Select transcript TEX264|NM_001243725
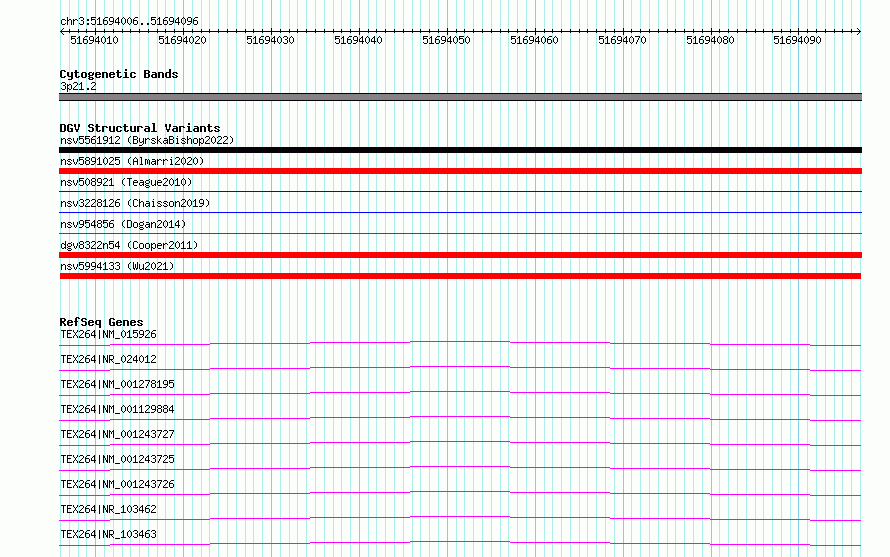The width and height of the screenshot is (890, 557). pyautogui.click(x=117, y=459)
